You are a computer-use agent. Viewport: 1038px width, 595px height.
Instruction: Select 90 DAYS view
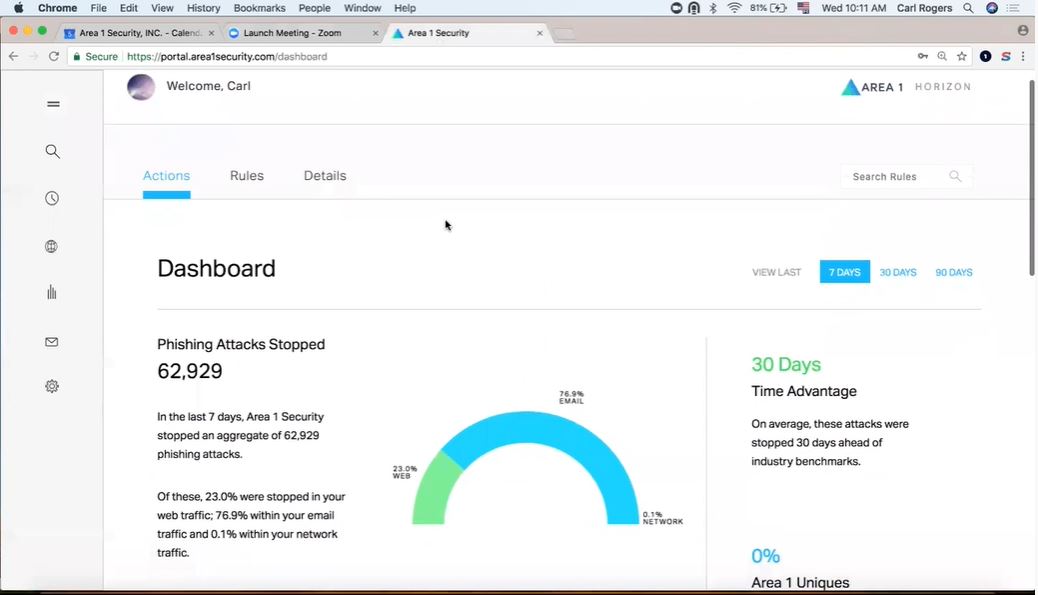954,272
